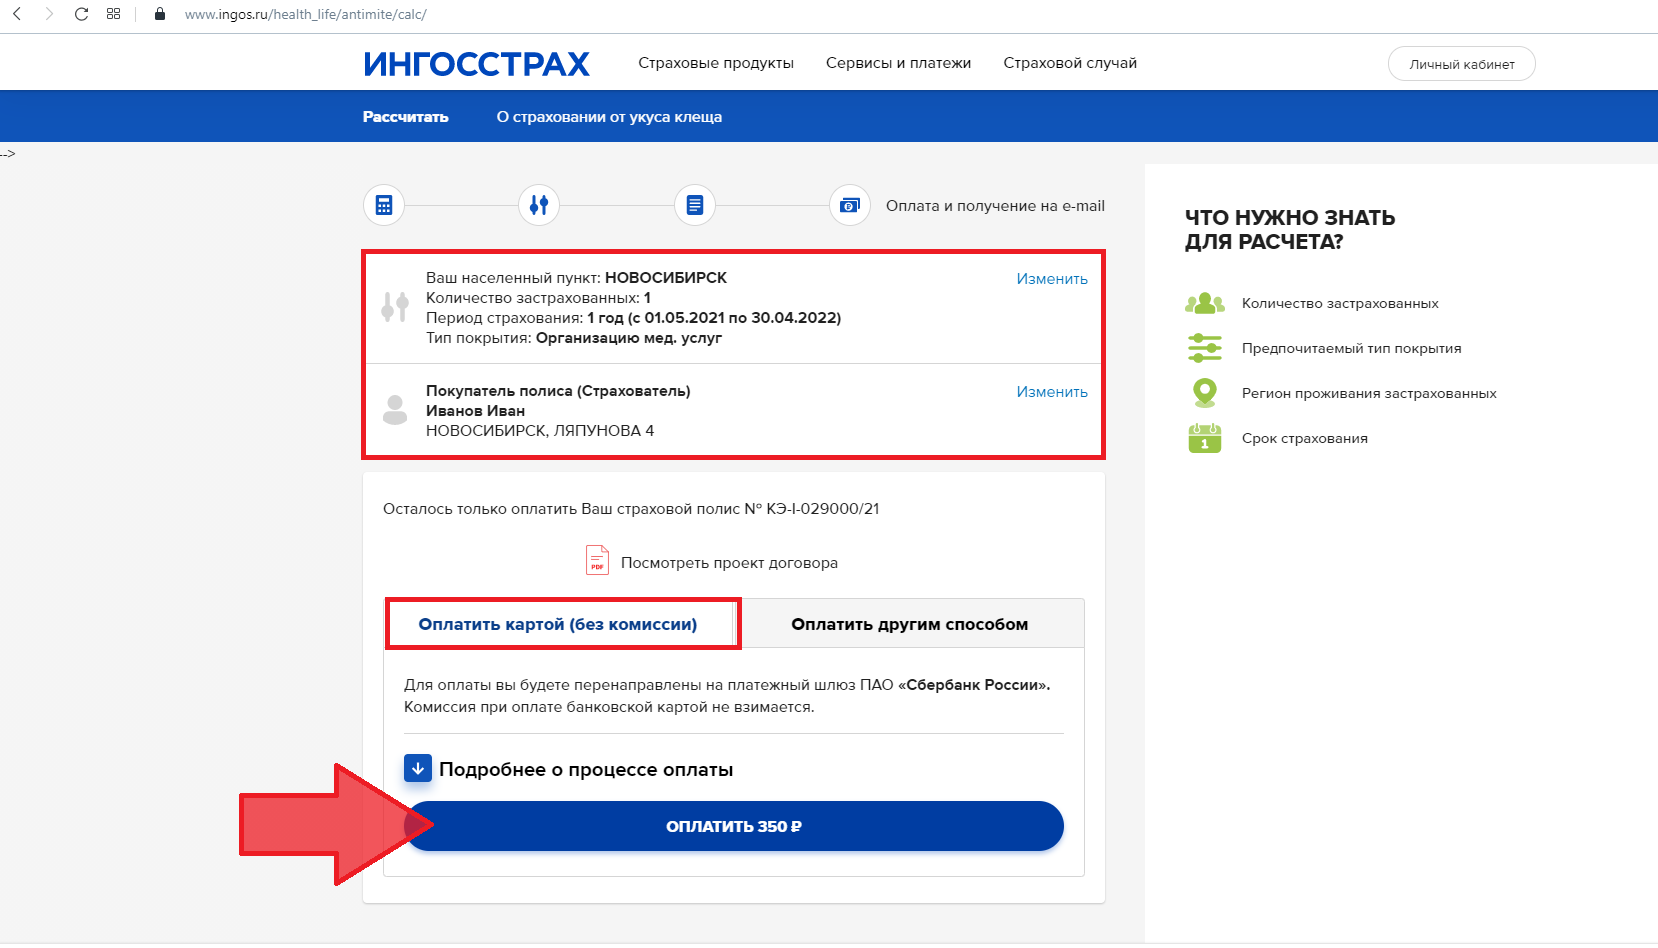Go back with the browser back arrow

pos(17,14)
